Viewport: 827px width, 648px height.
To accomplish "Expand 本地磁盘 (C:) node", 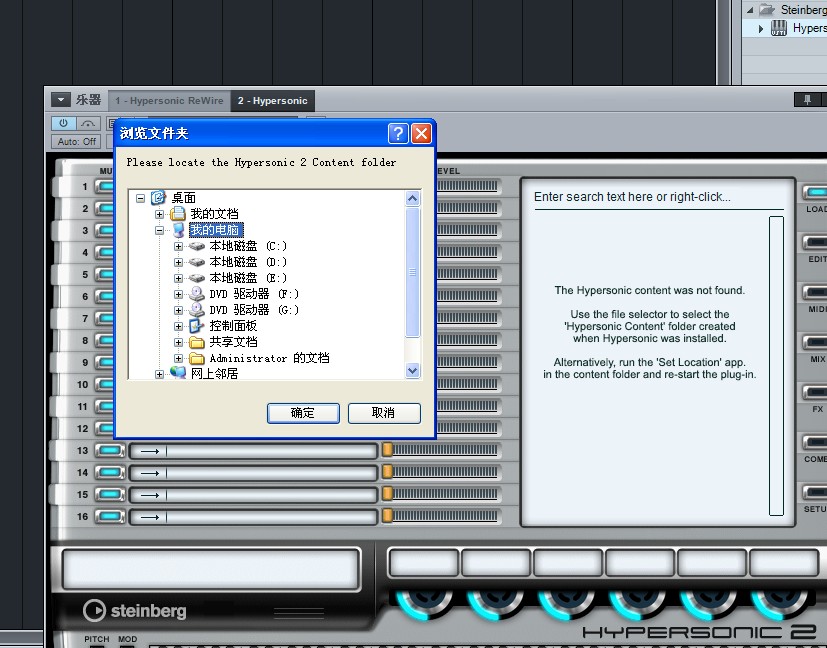I will coord(178,246).
